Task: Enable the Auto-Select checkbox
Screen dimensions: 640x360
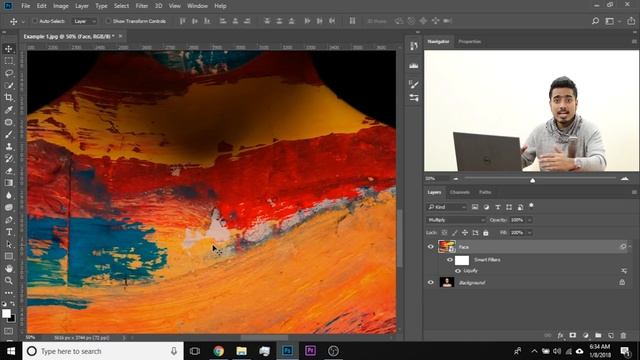Action: (x=35, y=21)
